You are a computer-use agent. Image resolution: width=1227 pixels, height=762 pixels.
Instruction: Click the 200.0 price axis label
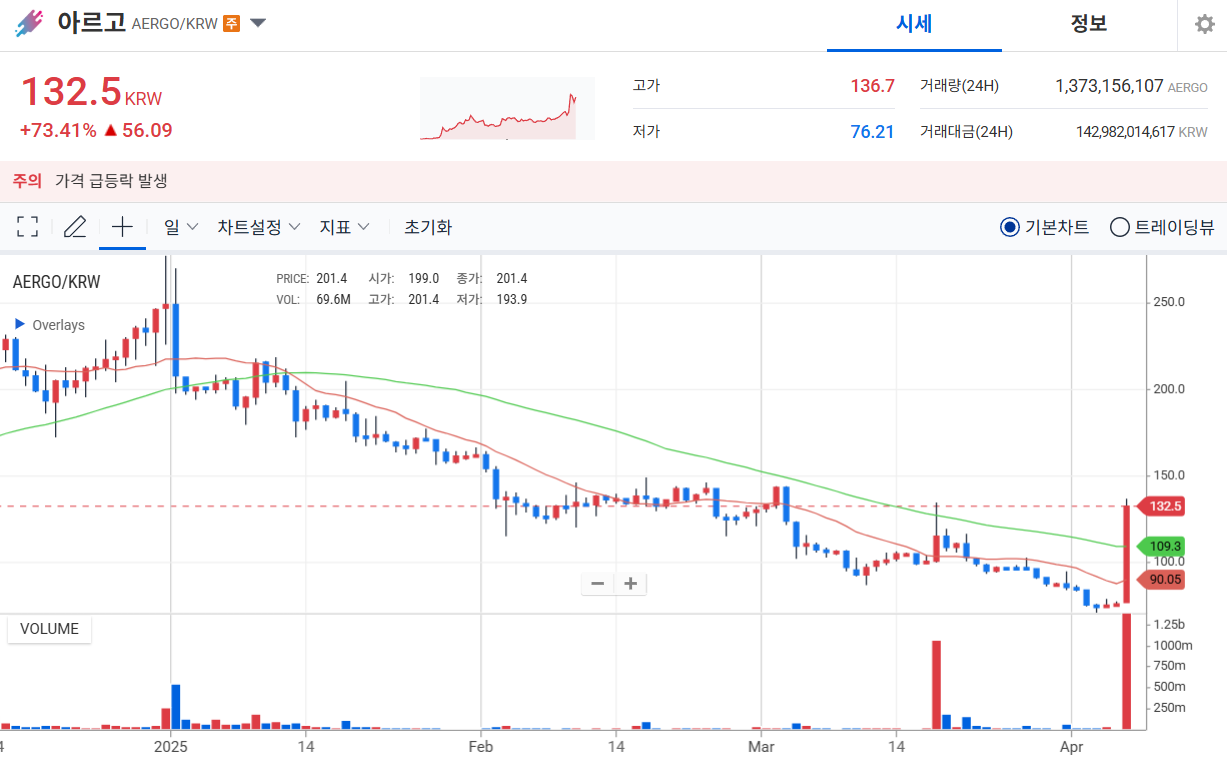click(x=1168, y=389)
